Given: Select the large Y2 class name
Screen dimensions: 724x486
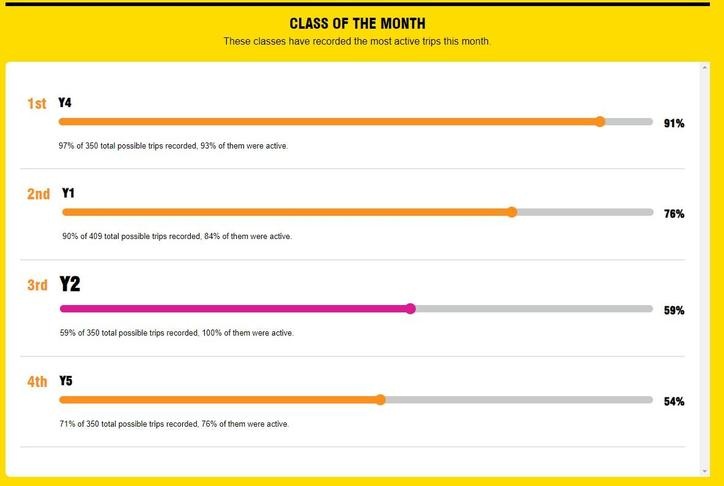Looking at the screenshot, I should (70, 284).
